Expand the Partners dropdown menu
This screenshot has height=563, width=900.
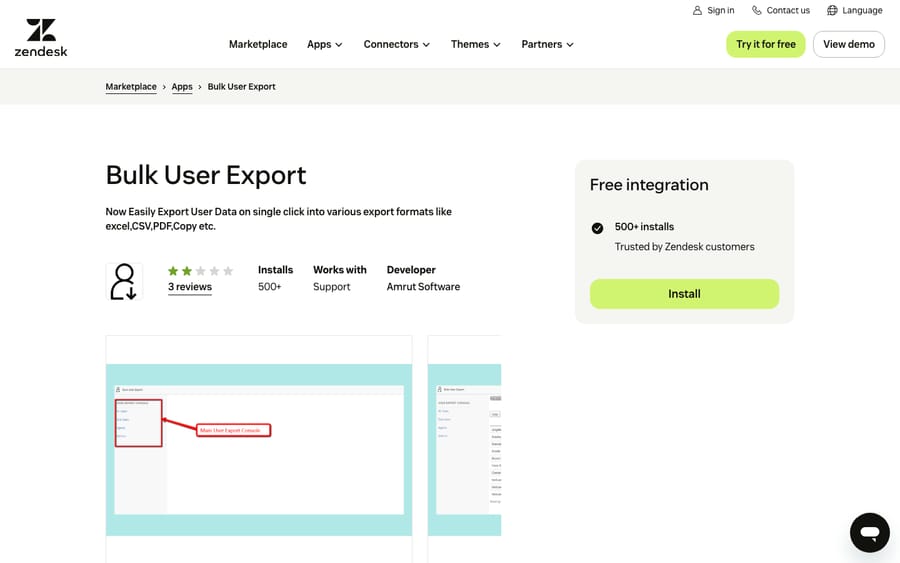tap(547, 44)
